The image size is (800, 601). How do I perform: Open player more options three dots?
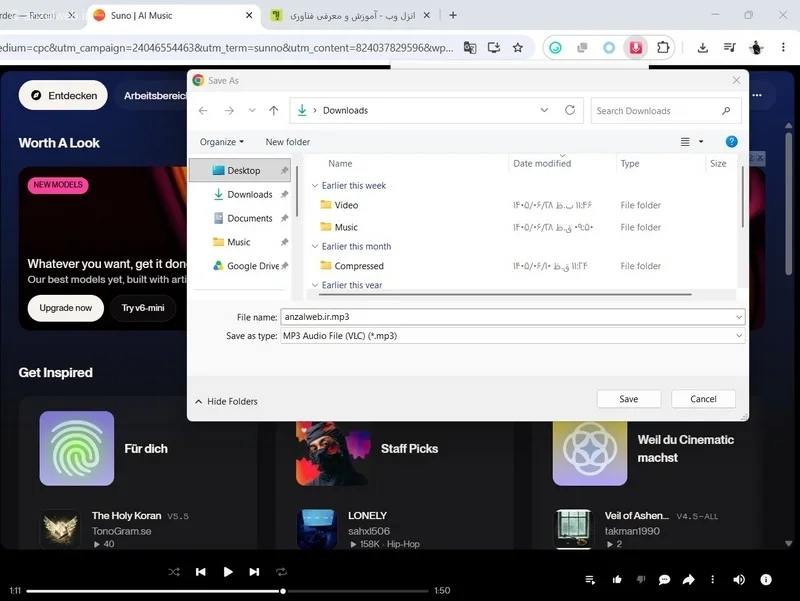[713, 580]
